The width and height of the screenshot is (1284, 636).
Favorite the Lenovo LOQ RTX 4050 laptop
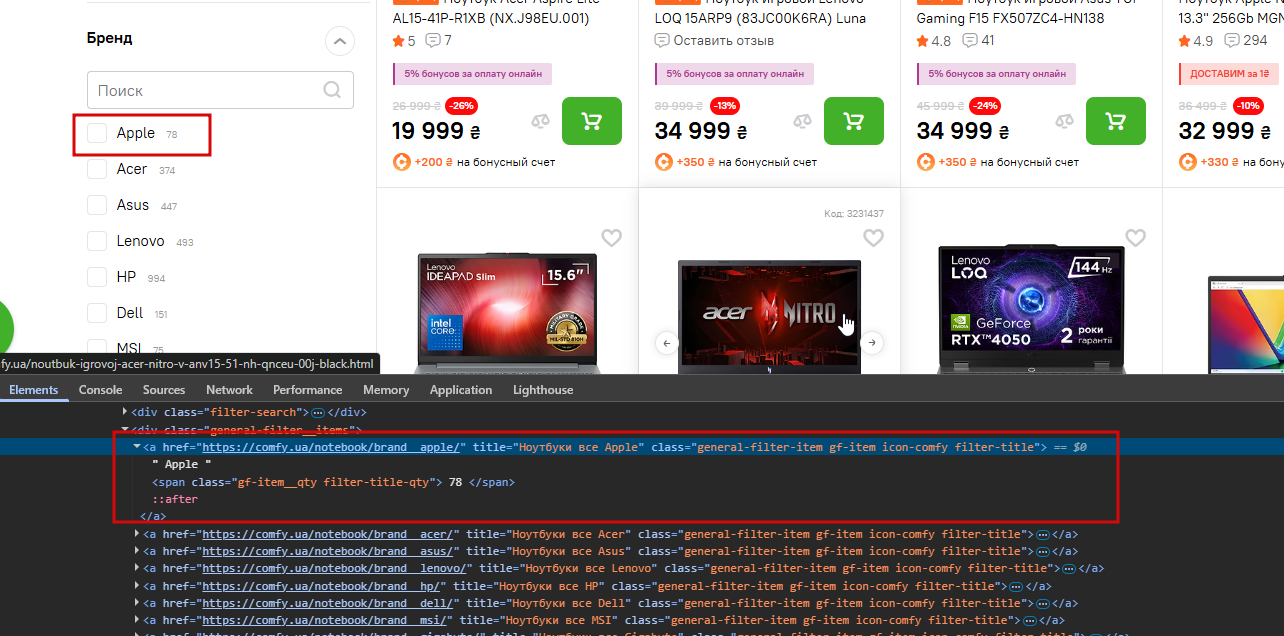tap(1135, 238)
